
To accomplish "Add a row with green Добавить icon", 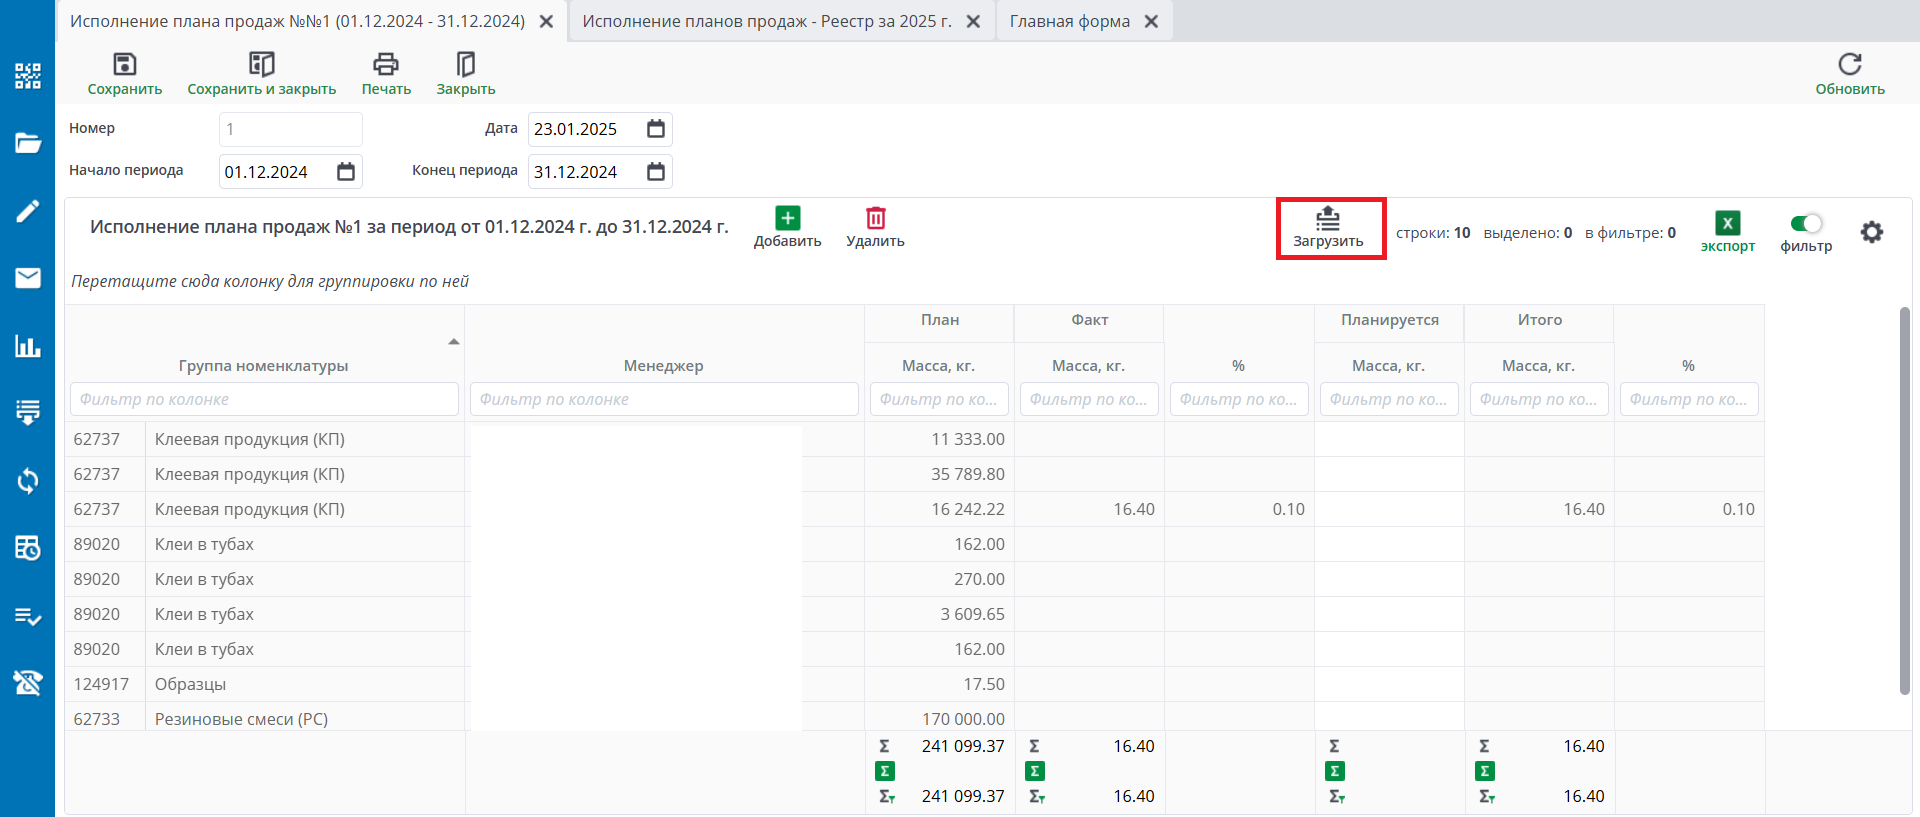I will (x=787, y=219).
